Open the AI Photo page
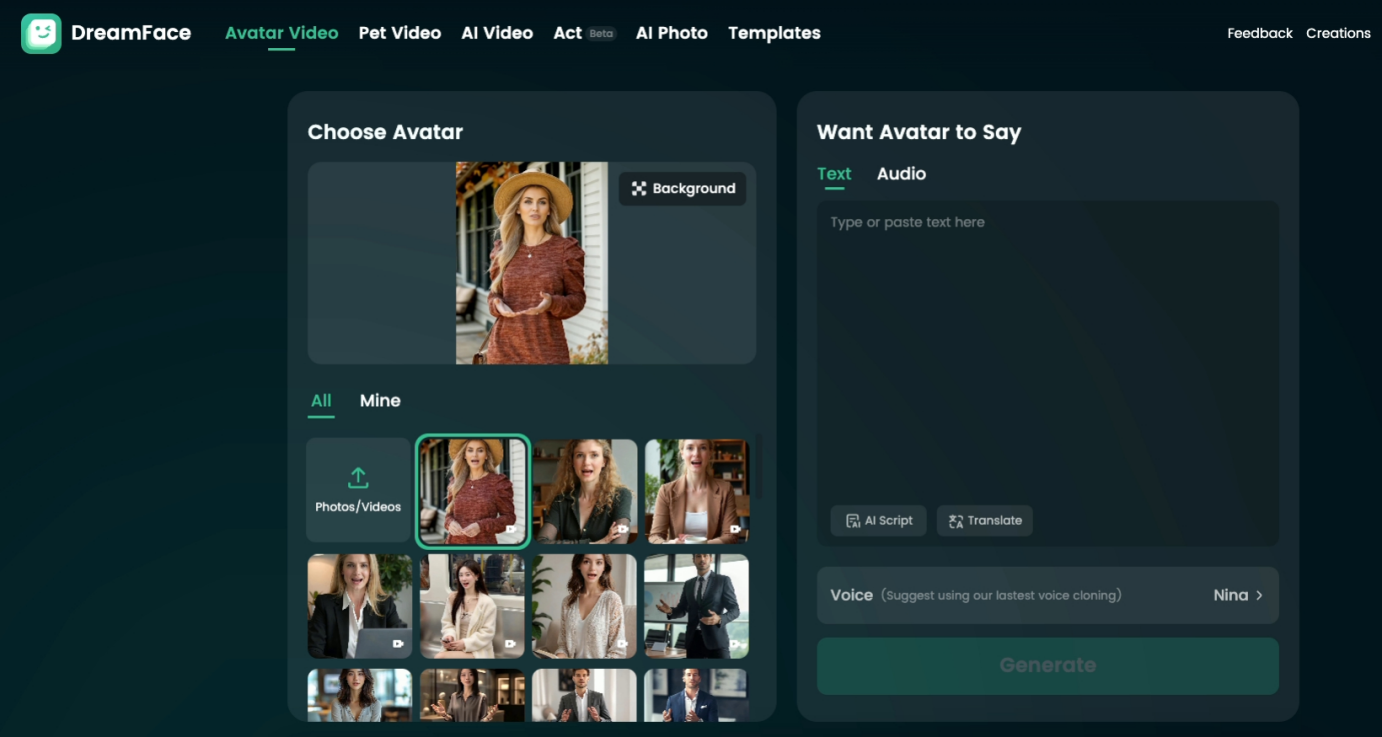Screen dimensions: 1382x737 click(671, 33)
